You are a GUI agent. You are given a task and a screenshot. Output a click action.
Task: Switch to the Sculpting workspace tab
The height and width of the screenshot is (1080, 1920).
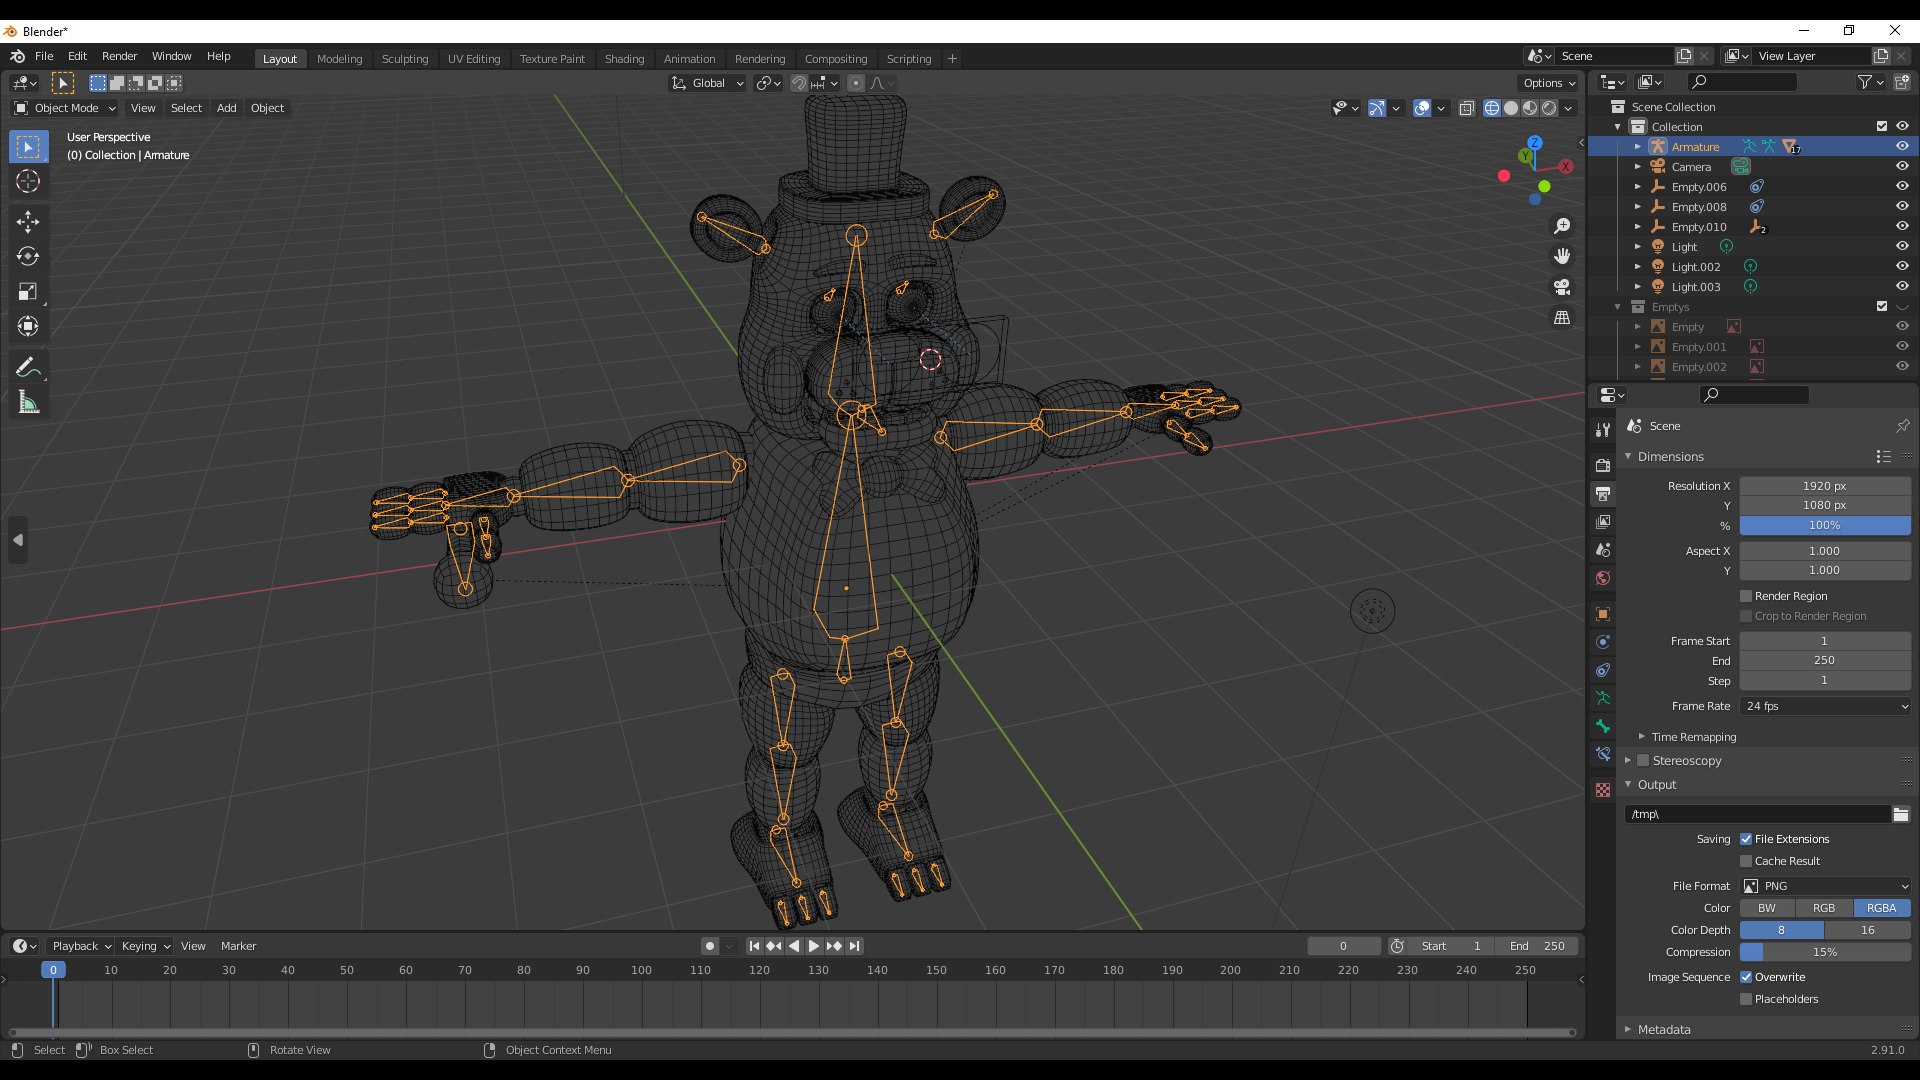tap(405, 59)
